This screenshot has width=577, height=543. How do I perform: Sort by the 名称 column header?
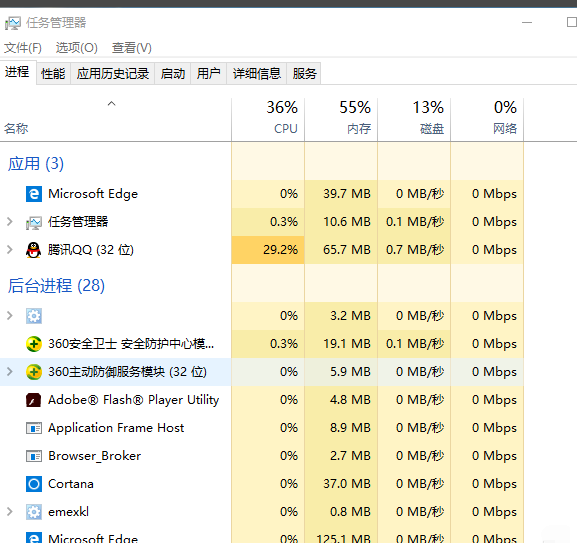(116, 120)
